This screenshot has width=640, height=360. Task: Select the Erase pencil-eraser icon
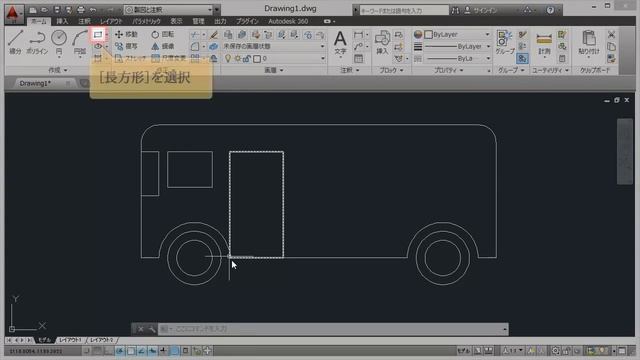213,35
